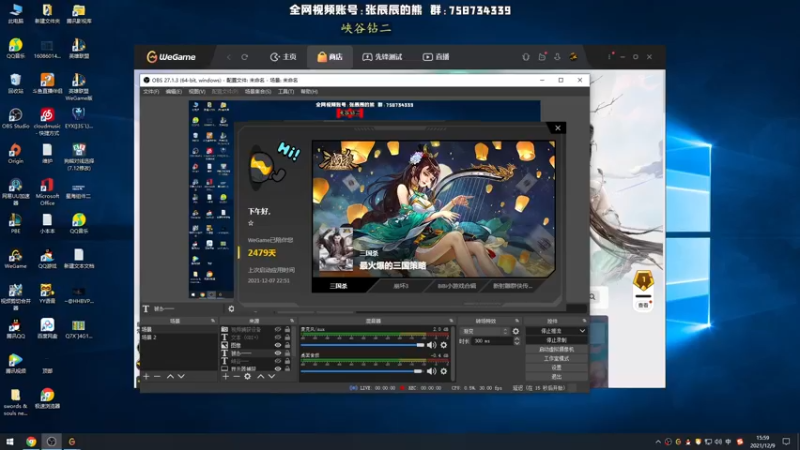The height and width of the screenshot is (450, 800).
Task: Open source properties gear icon
Action: [x=247, y=377]
